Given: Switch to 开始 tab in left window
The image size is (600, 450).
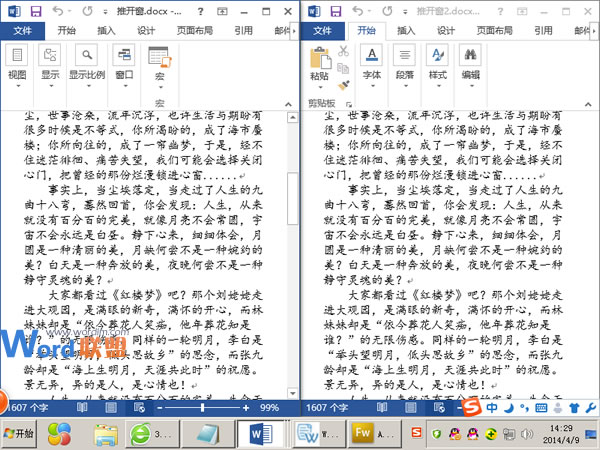Looking at the screenshot, I should point(67,30).
